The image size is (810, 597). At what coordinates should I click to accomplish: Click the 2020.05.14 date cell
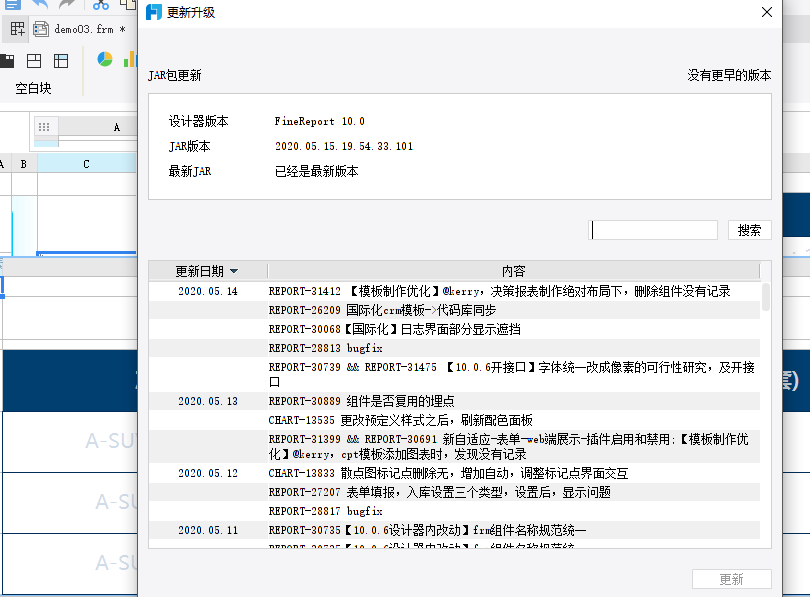(x=208, y=291)
